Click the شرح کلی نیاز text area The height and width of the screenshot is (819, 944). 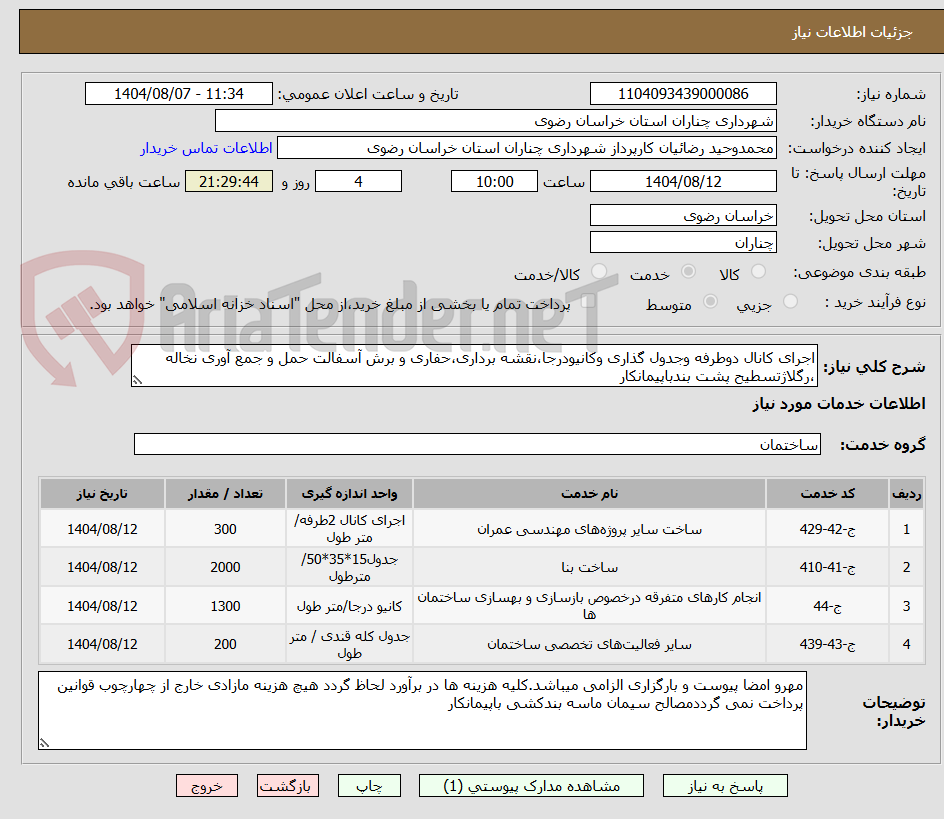(474, 366)
